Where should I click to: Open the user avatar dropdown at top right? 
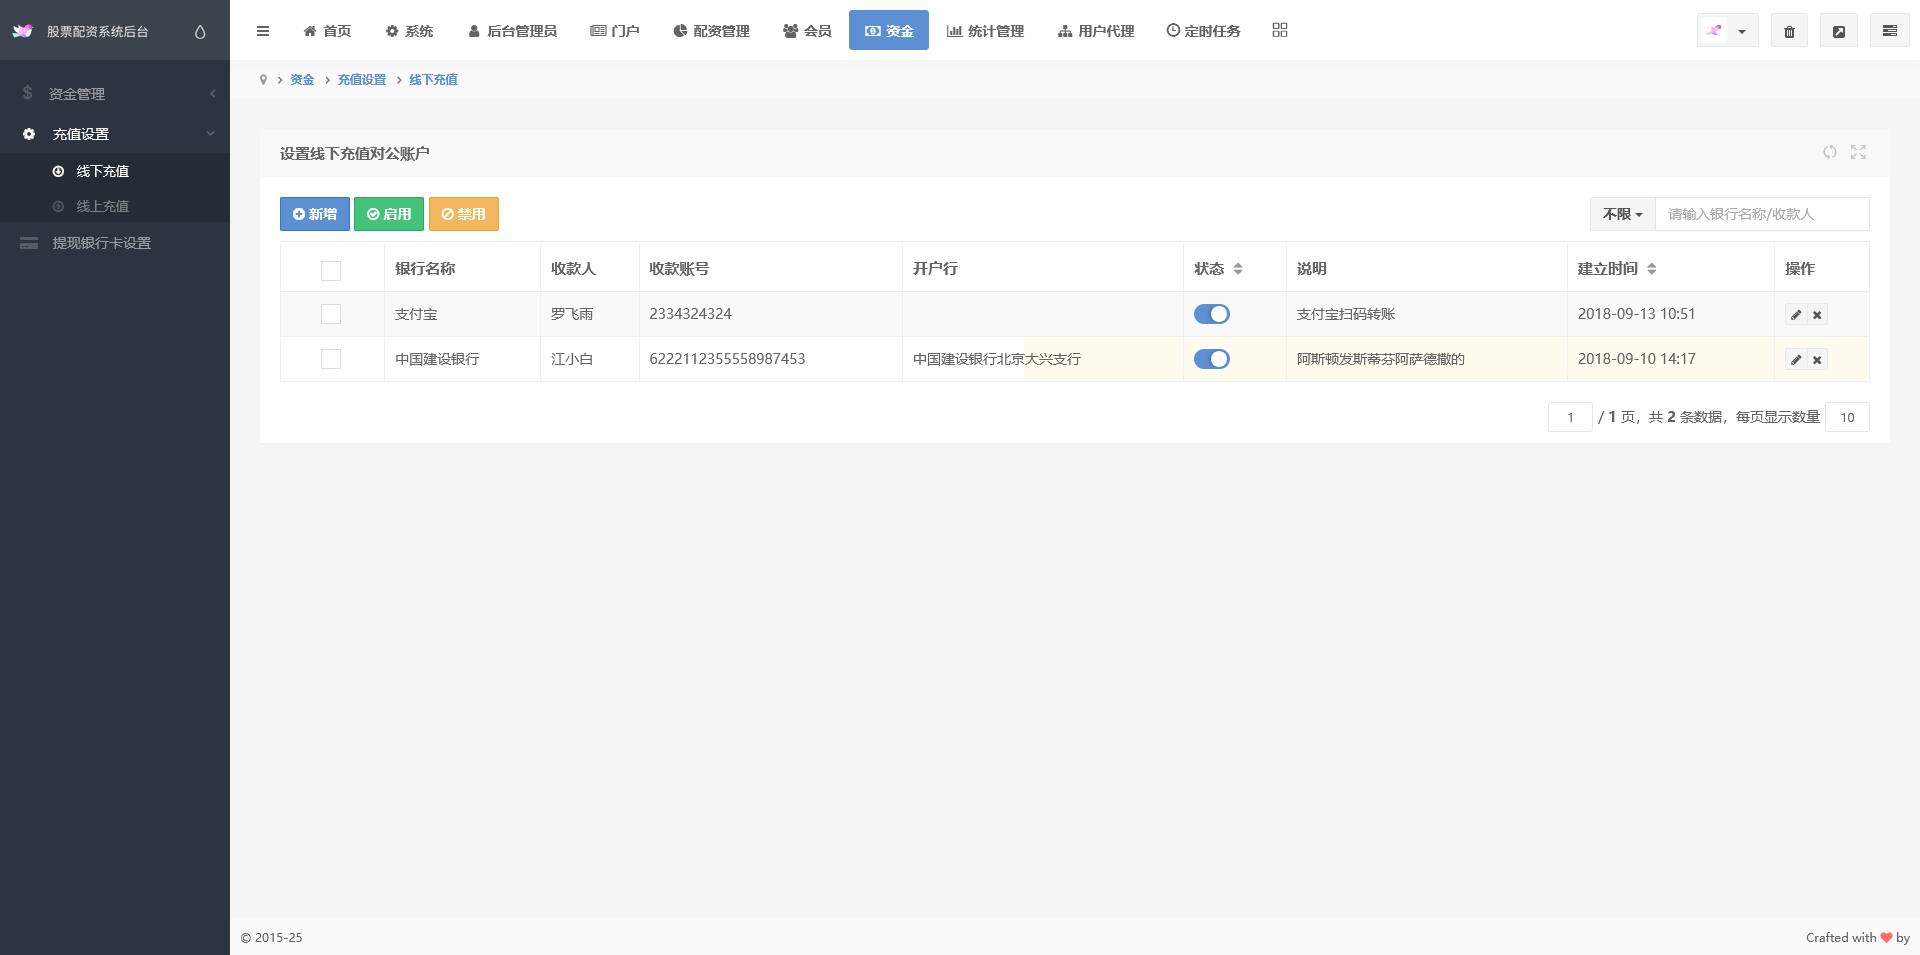1727,31
